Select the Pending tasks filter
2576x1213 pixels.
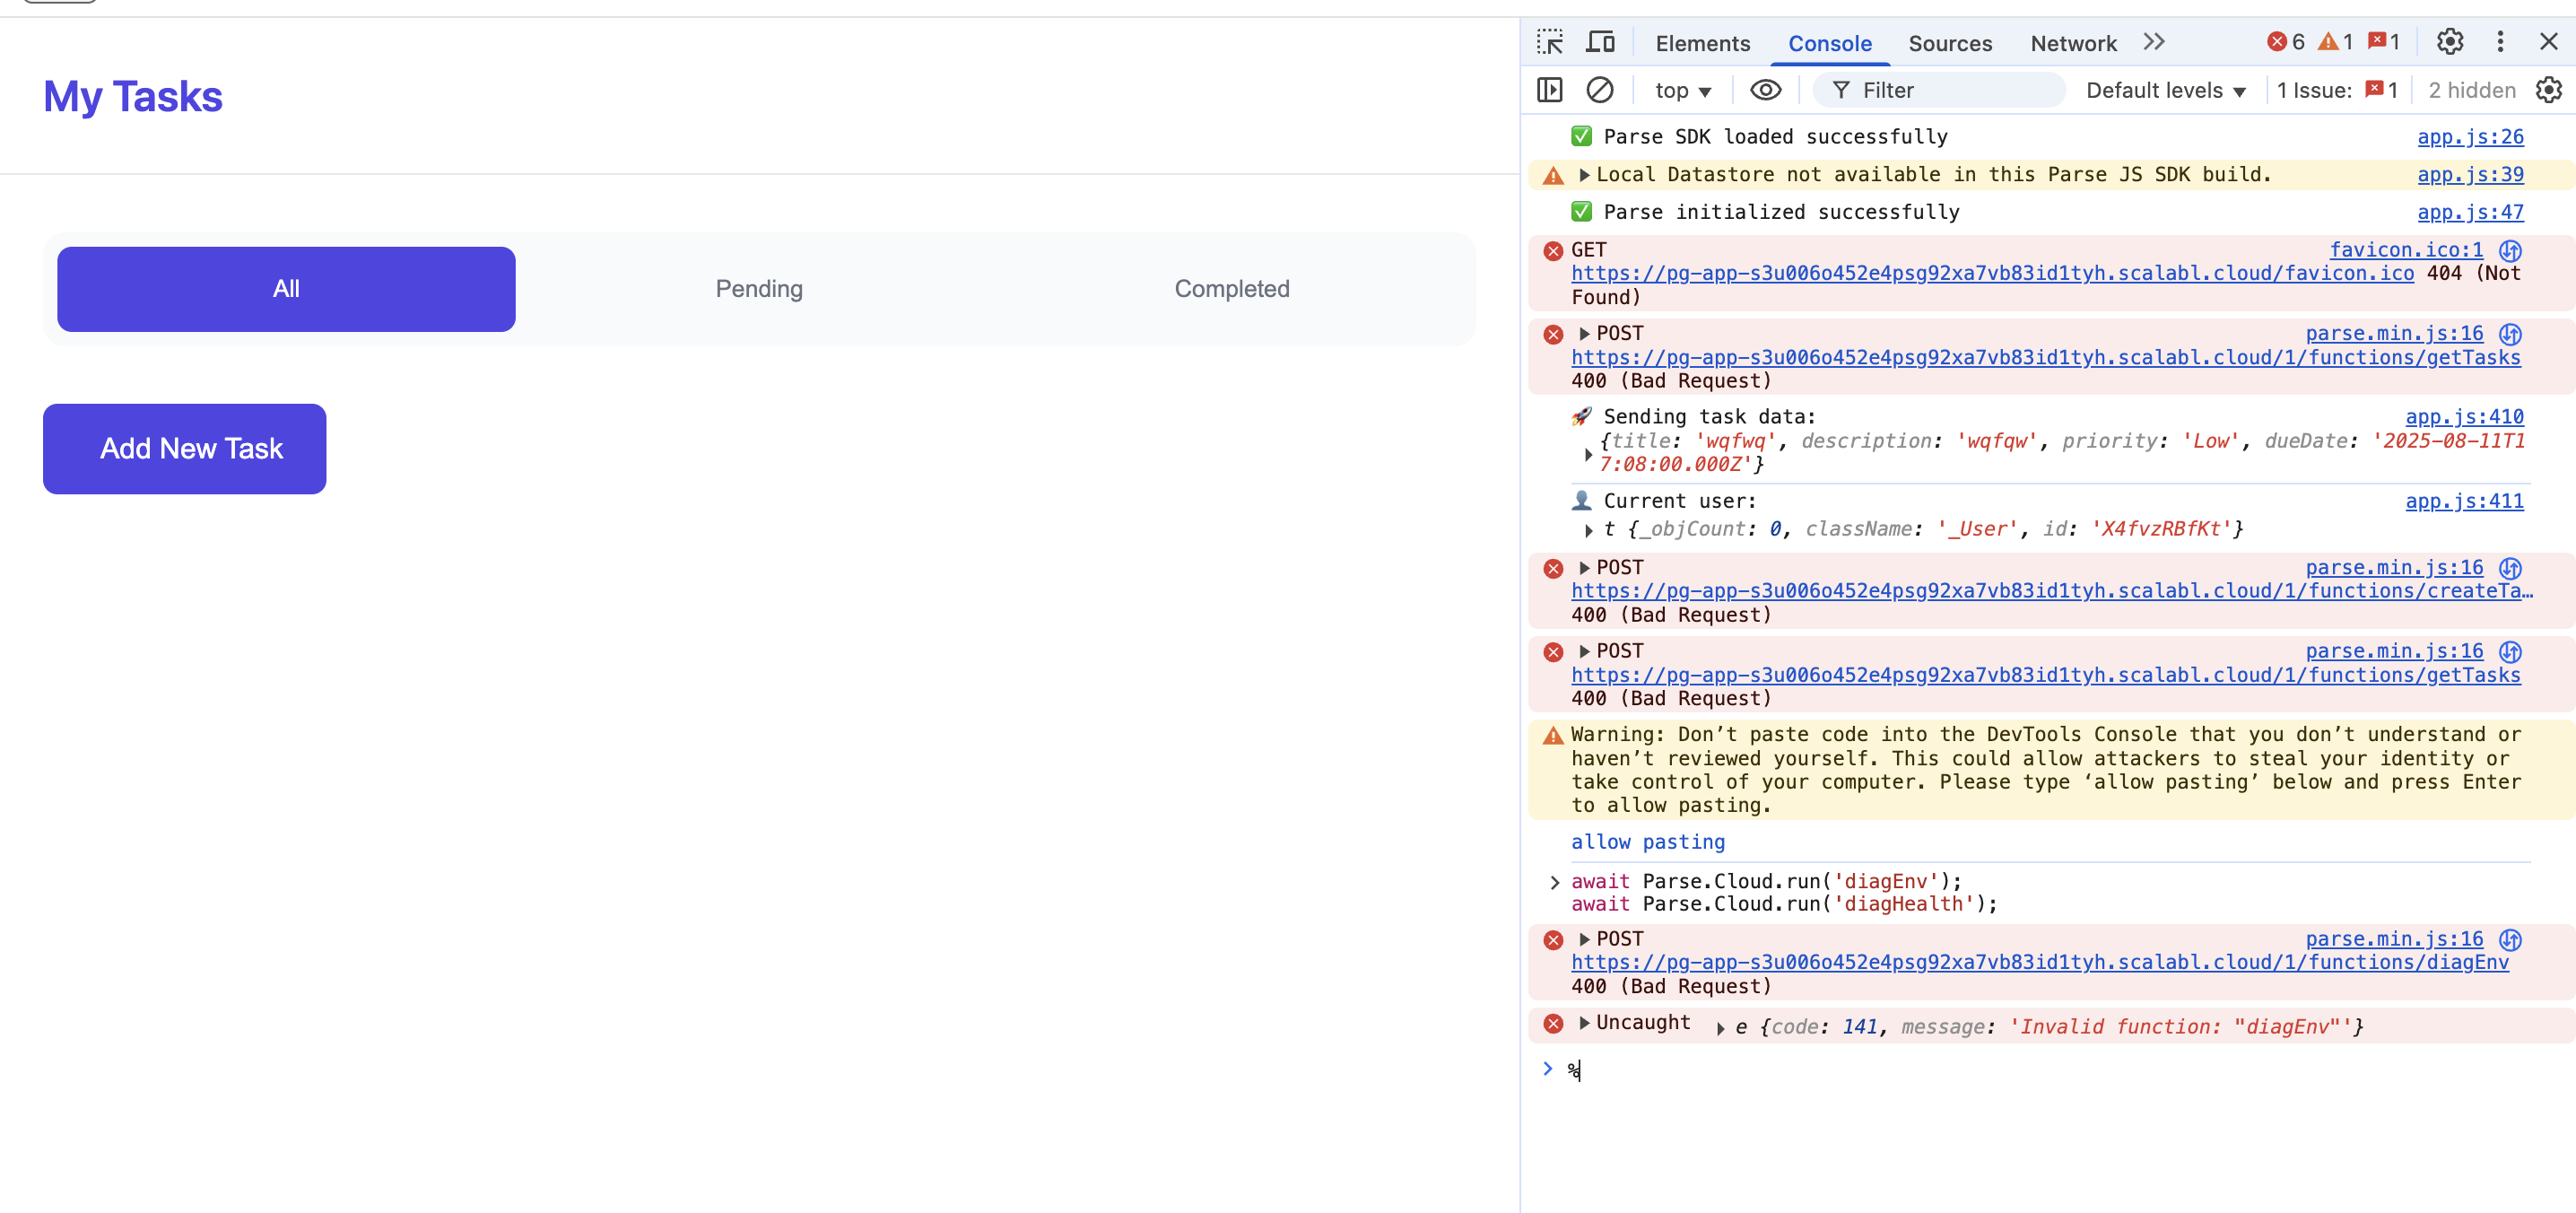759,289
